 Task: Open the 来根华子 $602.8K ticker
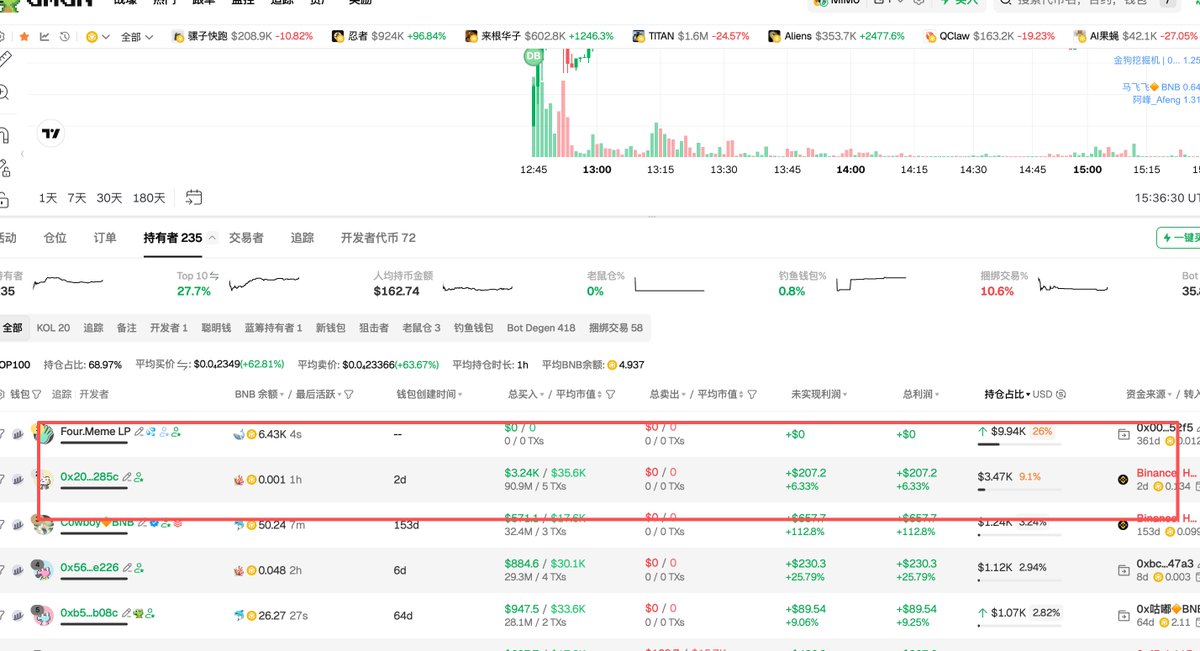[x=539, y=36]
